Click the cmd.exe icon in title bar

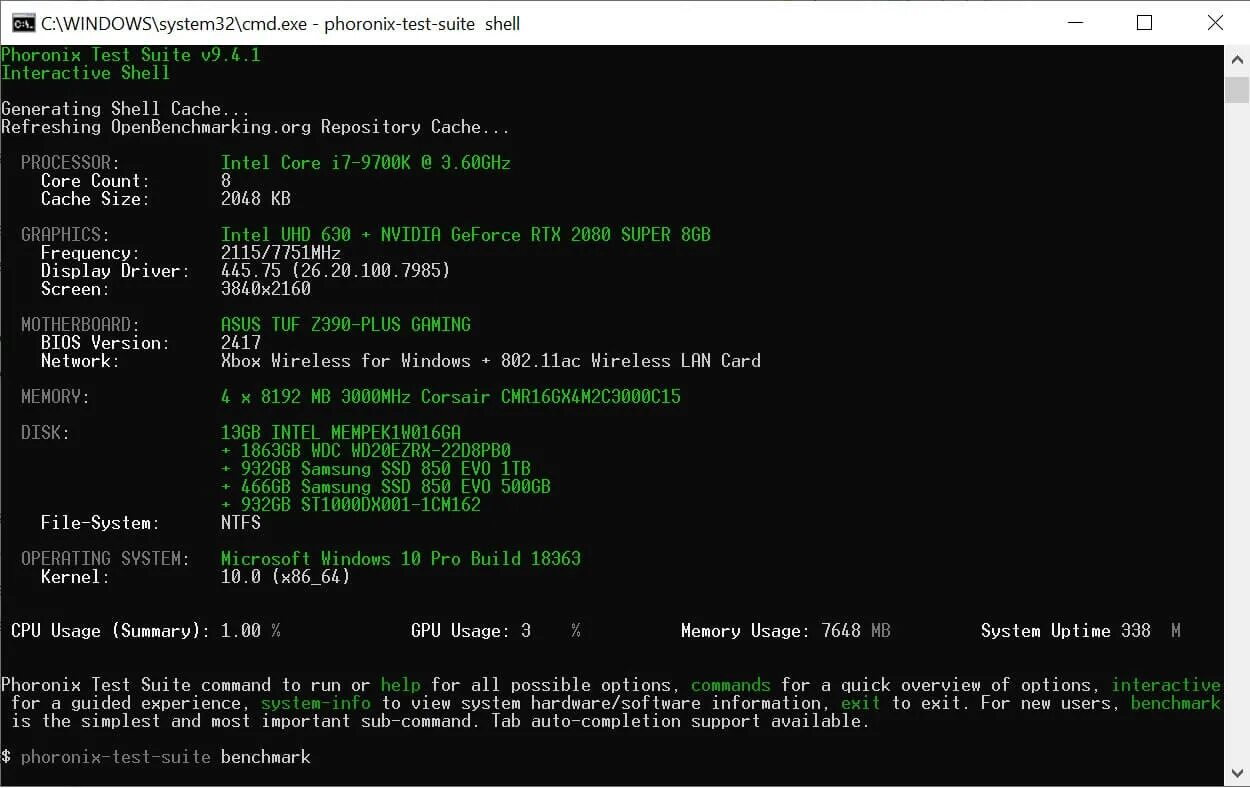pos(23,23)
